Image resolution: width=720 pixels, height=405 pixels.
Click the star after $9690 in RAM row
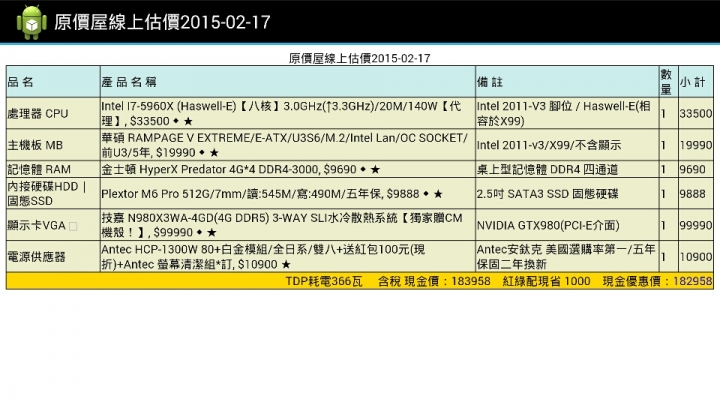(375, 170)
